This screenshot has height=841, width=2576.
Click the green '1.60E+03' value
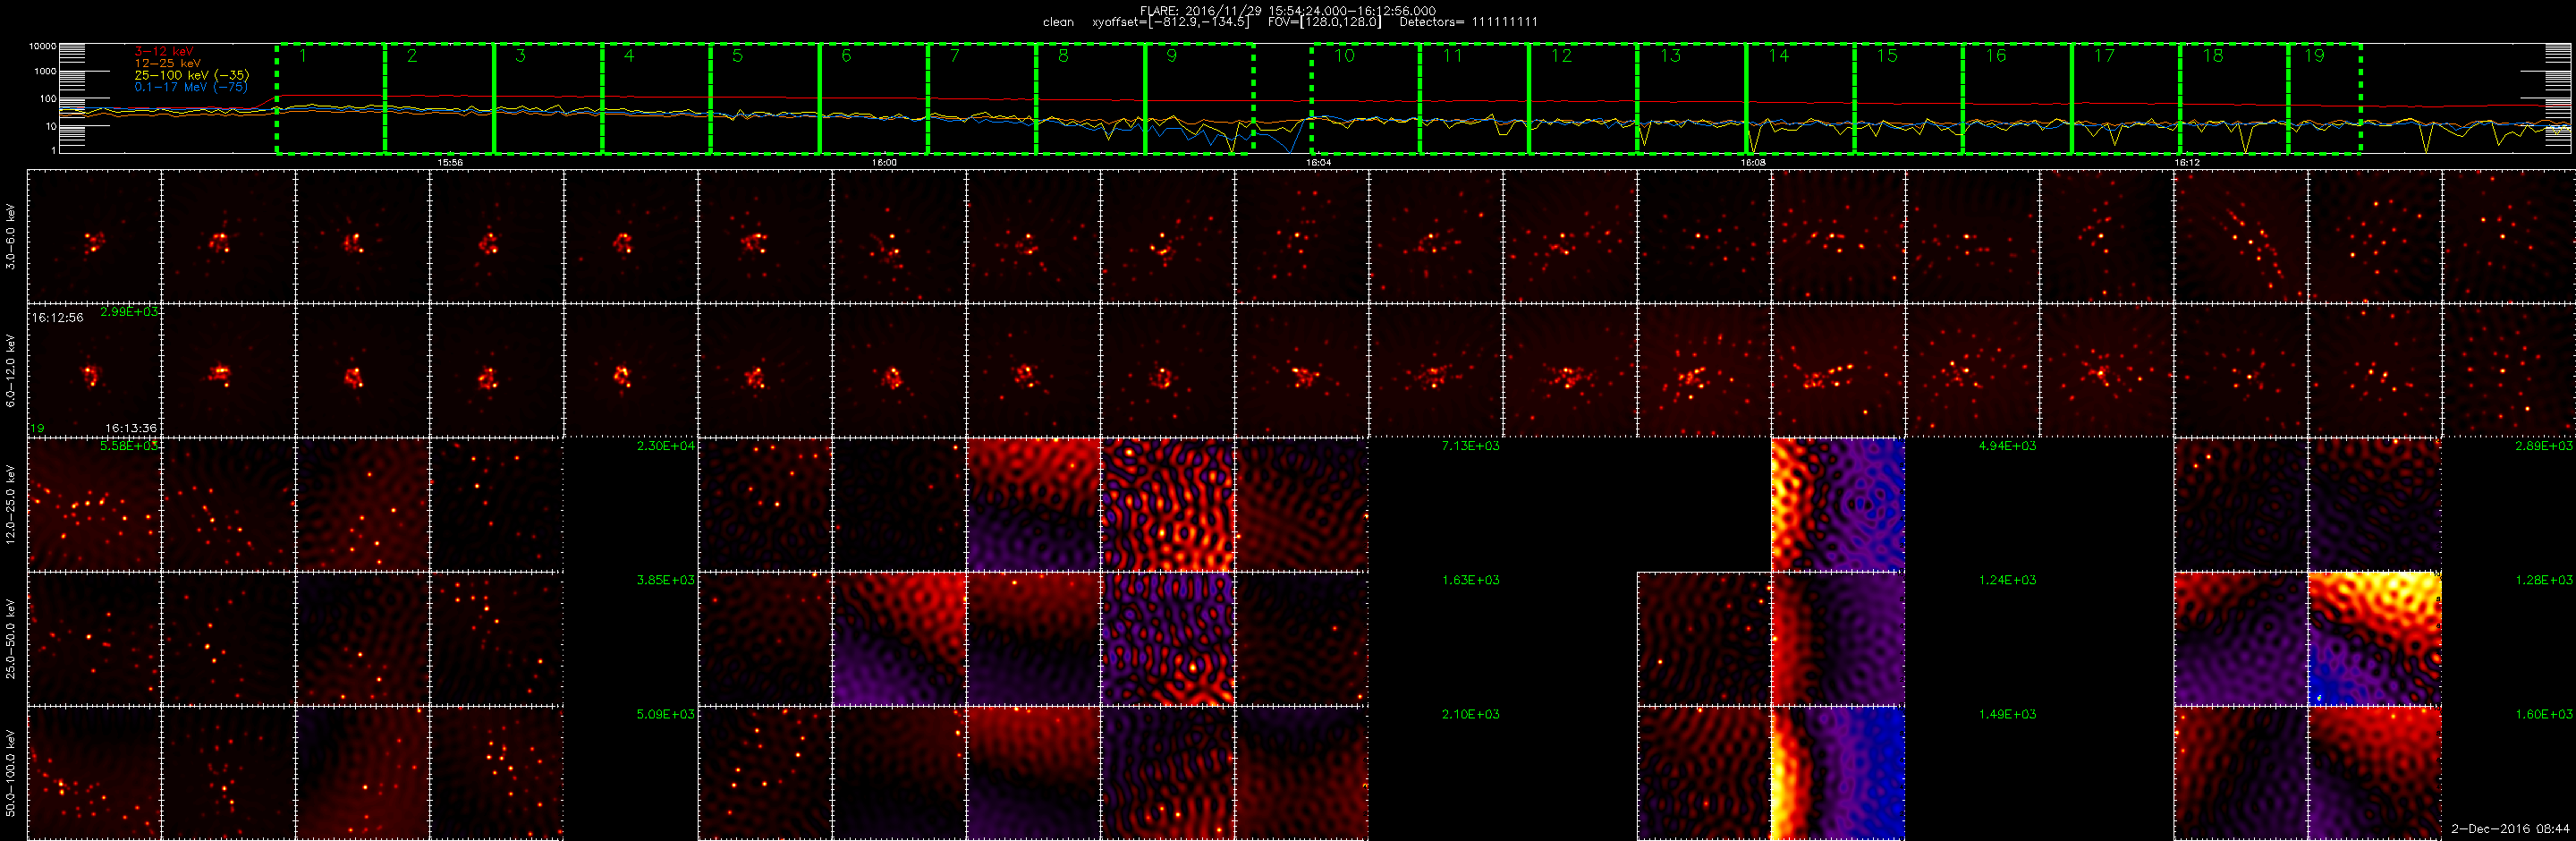[x=2544, y=715]
